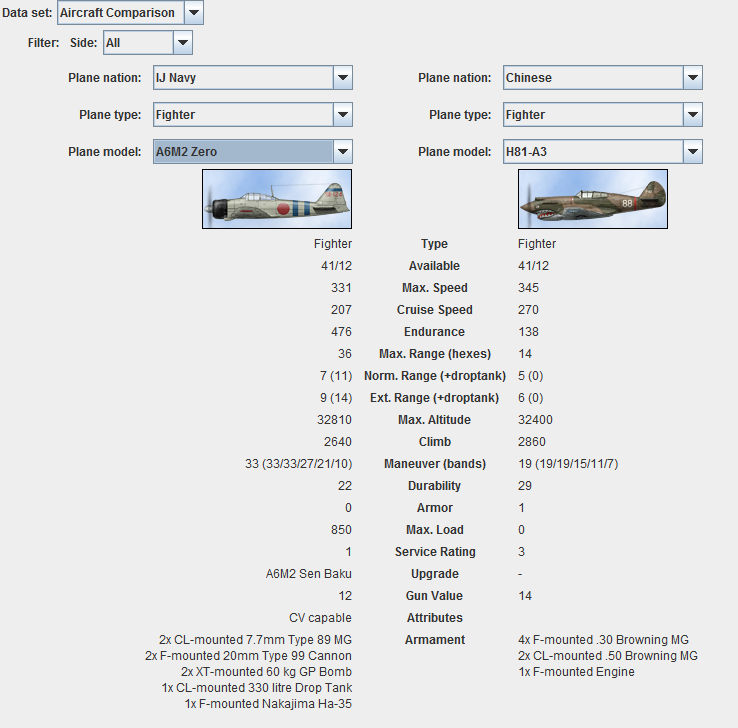Click the H81-A3 durability value 29
This screenshot has height=728, width=738.
pos(525,486)
